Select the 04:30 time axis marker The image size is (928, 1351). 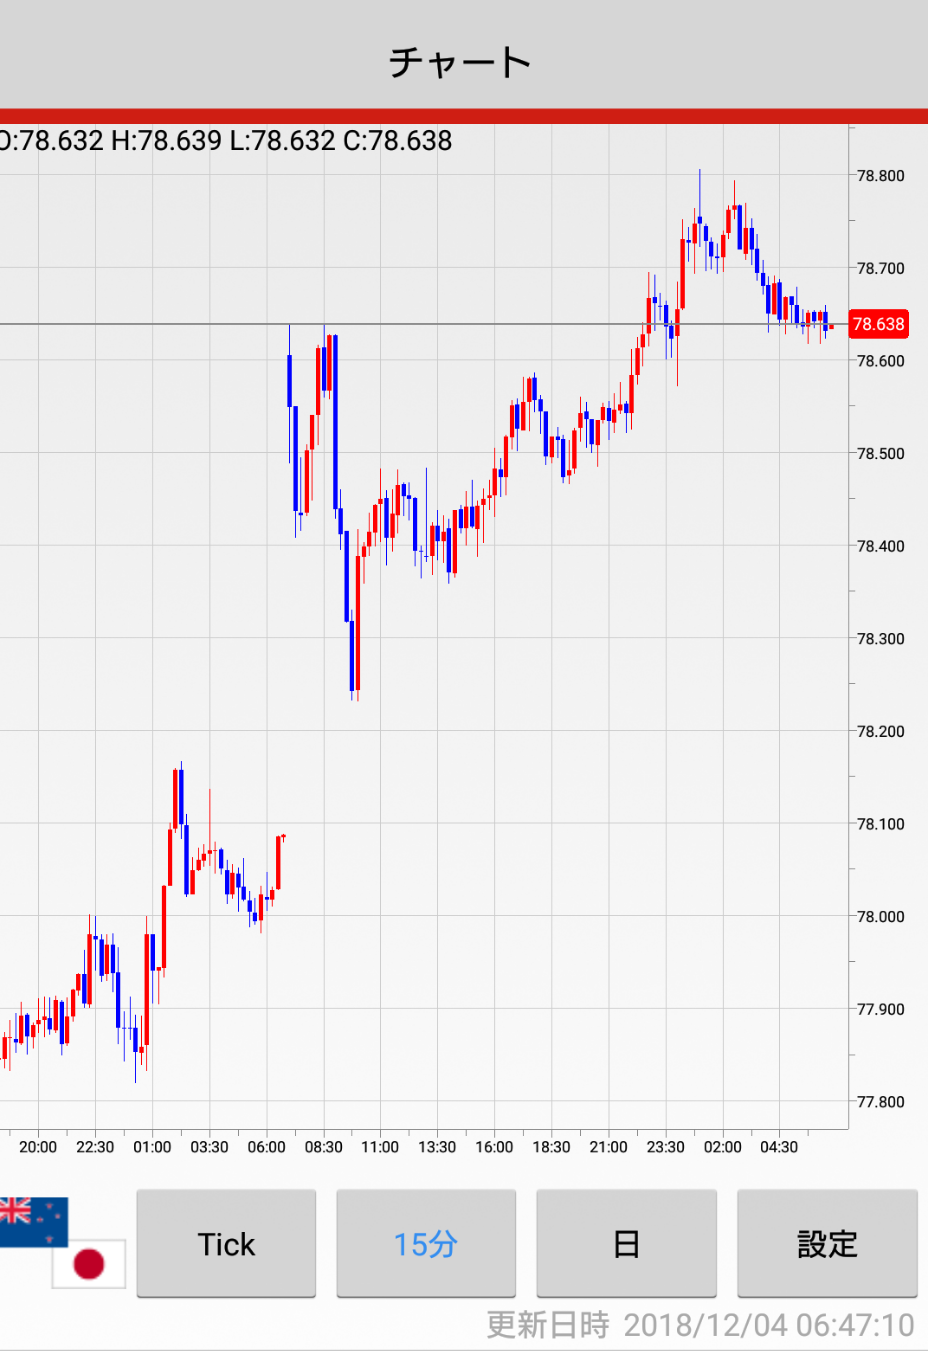779,1147
